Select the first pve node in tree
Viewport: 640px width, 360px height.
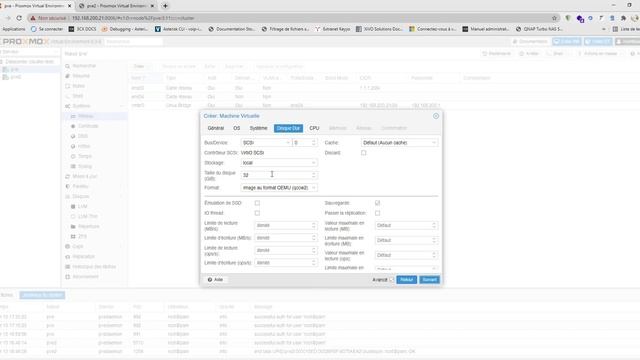[14, 69]
